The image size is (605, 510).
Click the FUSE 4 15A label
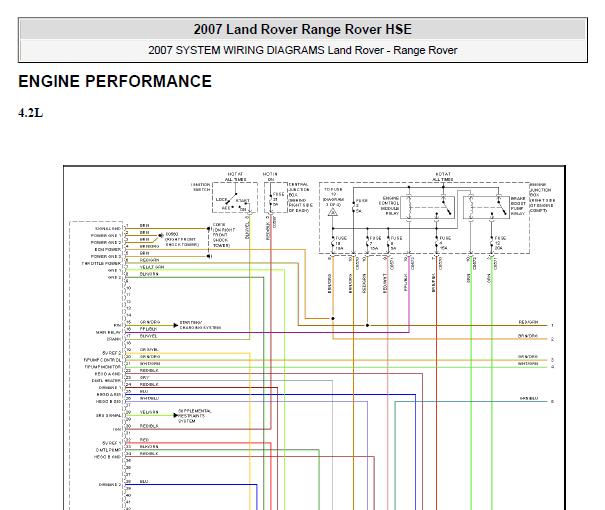tap(445, 243)
